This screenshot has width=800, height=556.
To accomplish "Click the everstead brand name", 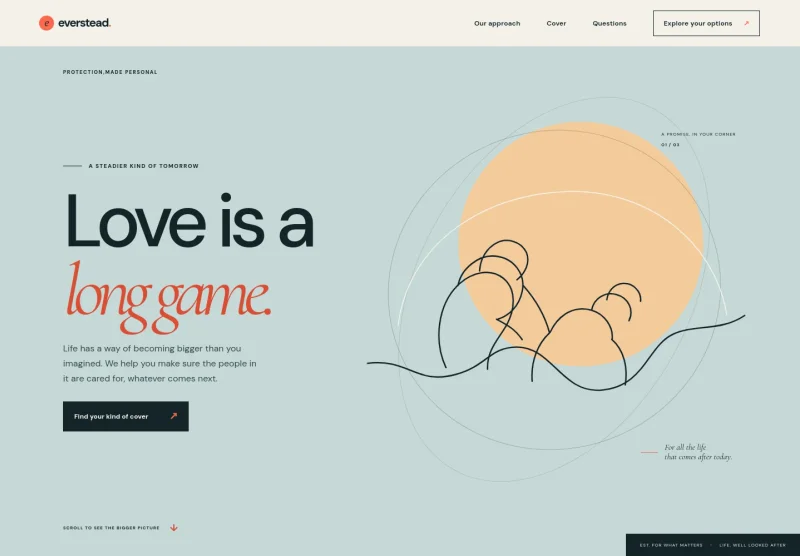I will pyautogui.click(x=84, y=23).
